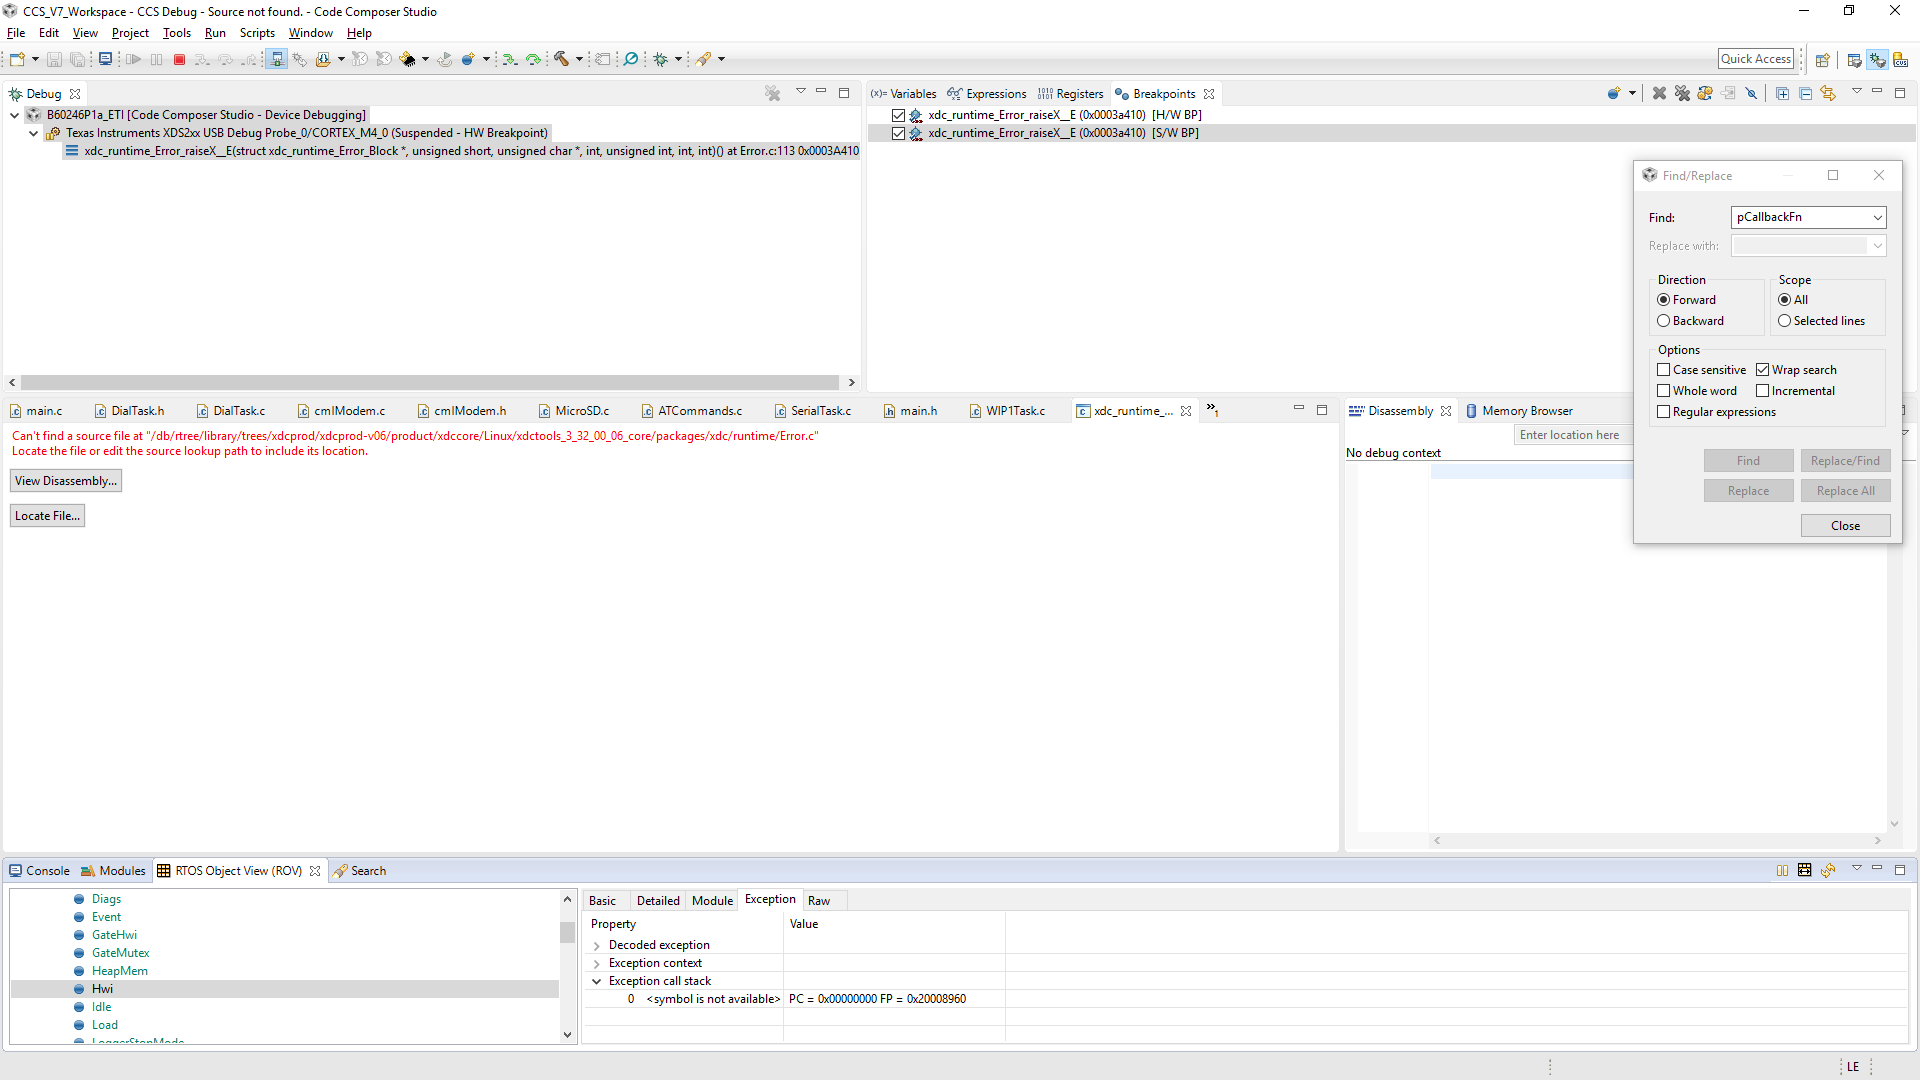Click the Enter location here field
Image resolution: width=1920 pixels, height=1080 pixels.
1569,435
